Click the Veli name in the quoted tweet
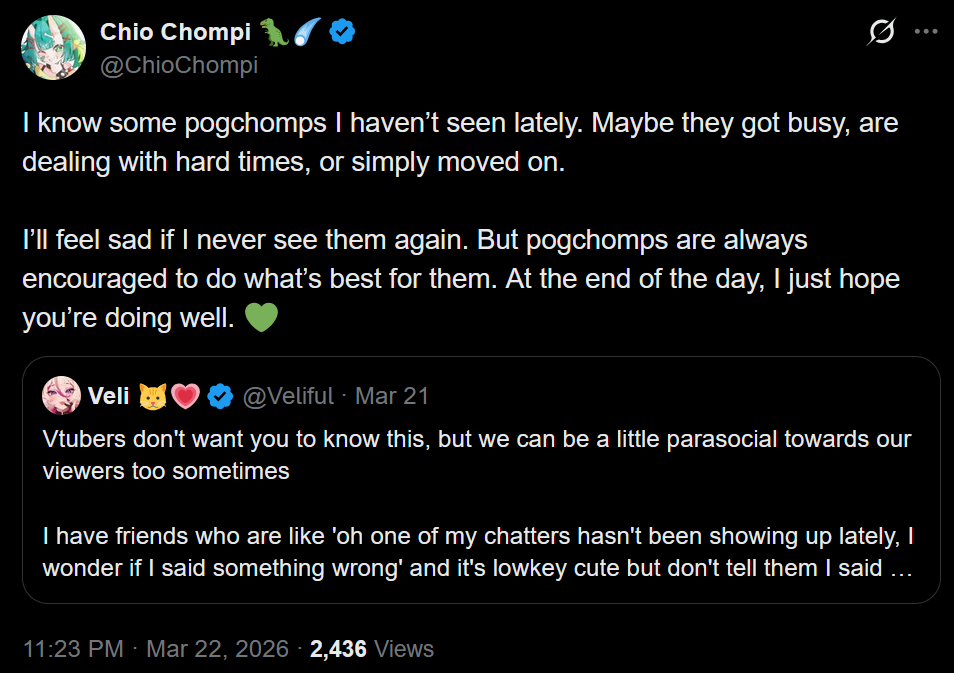954x673 pixels. (109, 396)
